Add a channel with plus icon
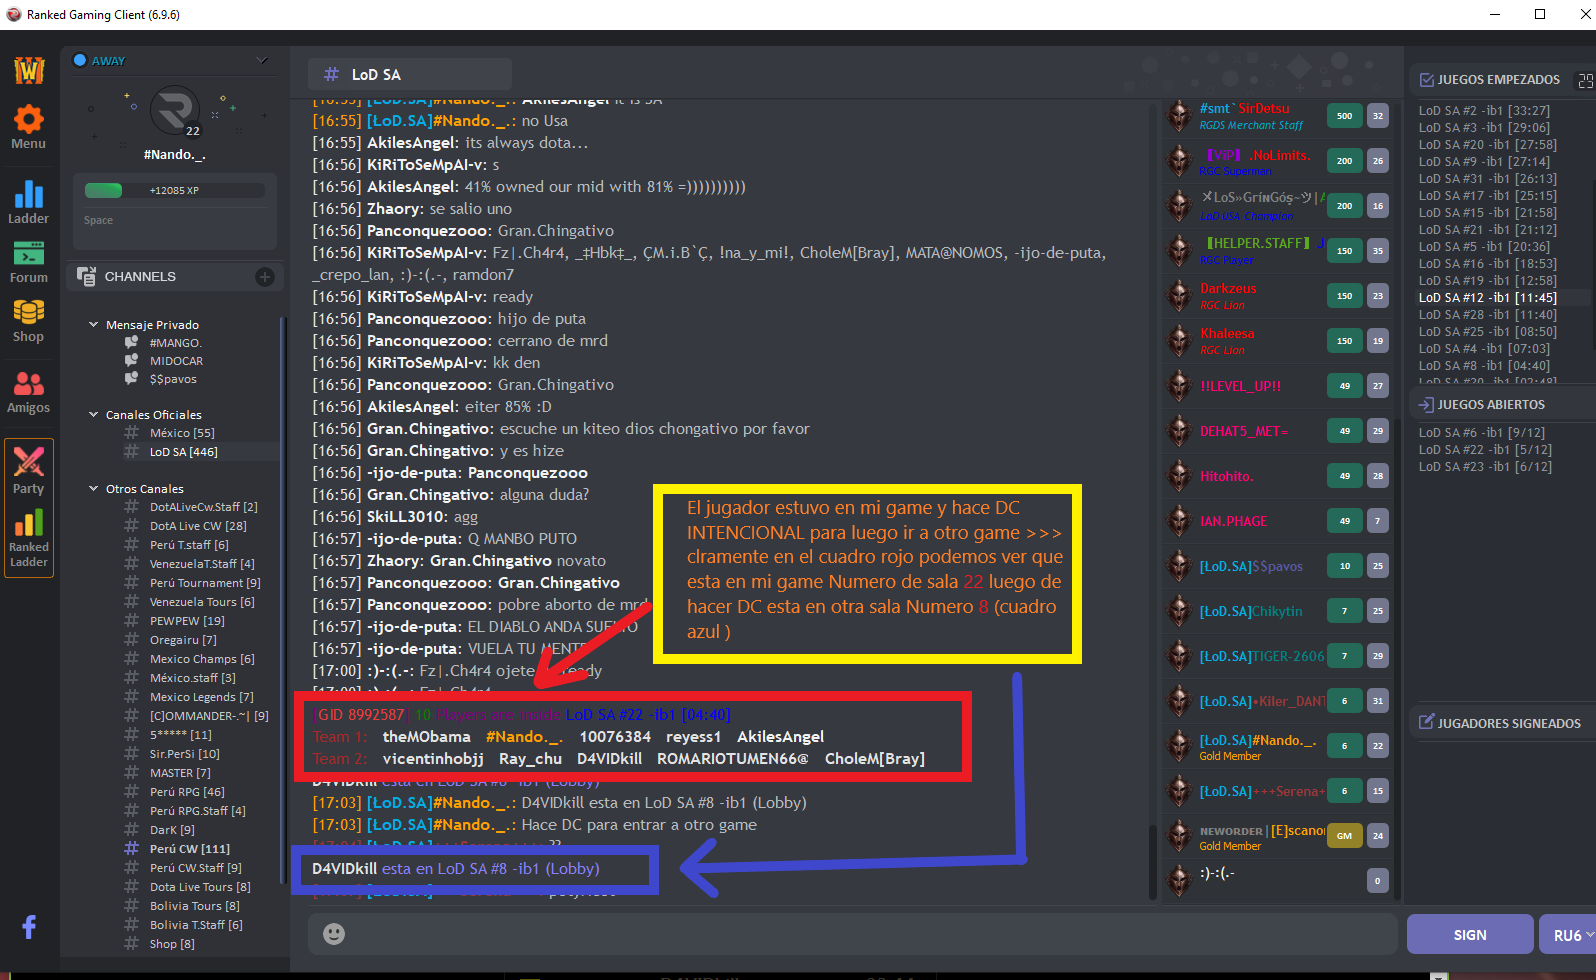The image size is (1596, 980). pos(265,277)
